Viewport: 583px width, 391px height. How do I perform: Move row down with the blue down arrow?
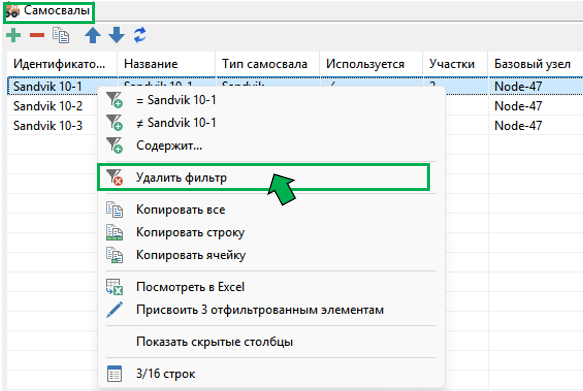click(116, 35)
